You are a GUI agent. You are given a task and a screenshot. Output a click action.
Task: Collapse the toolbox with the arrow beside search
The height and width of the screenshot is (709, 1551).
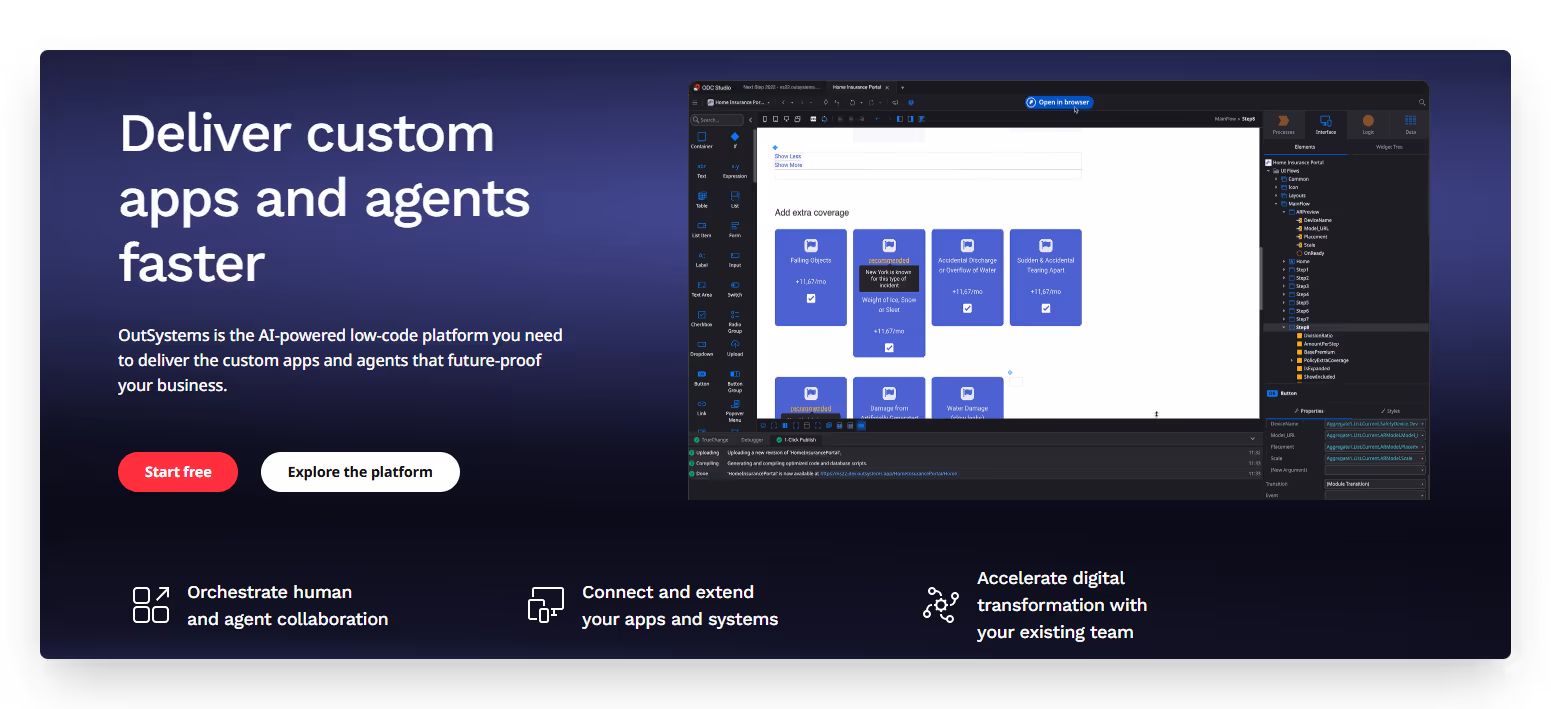pos(751,119)
